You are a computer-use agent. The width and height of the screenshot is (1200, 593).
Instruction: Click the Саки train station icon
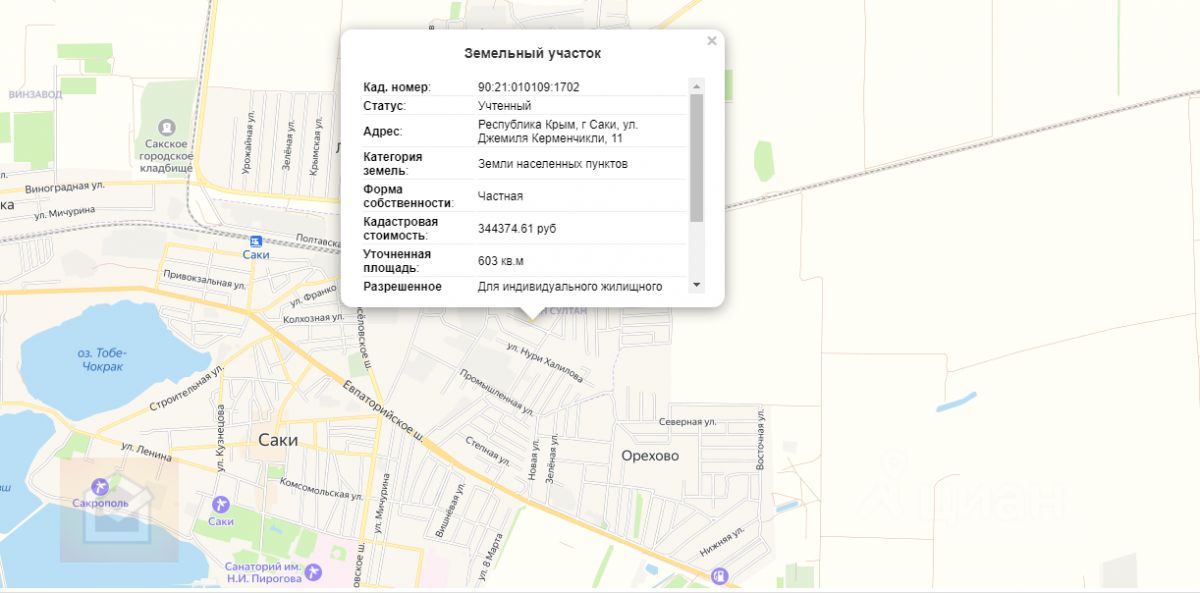pos(256,241)
